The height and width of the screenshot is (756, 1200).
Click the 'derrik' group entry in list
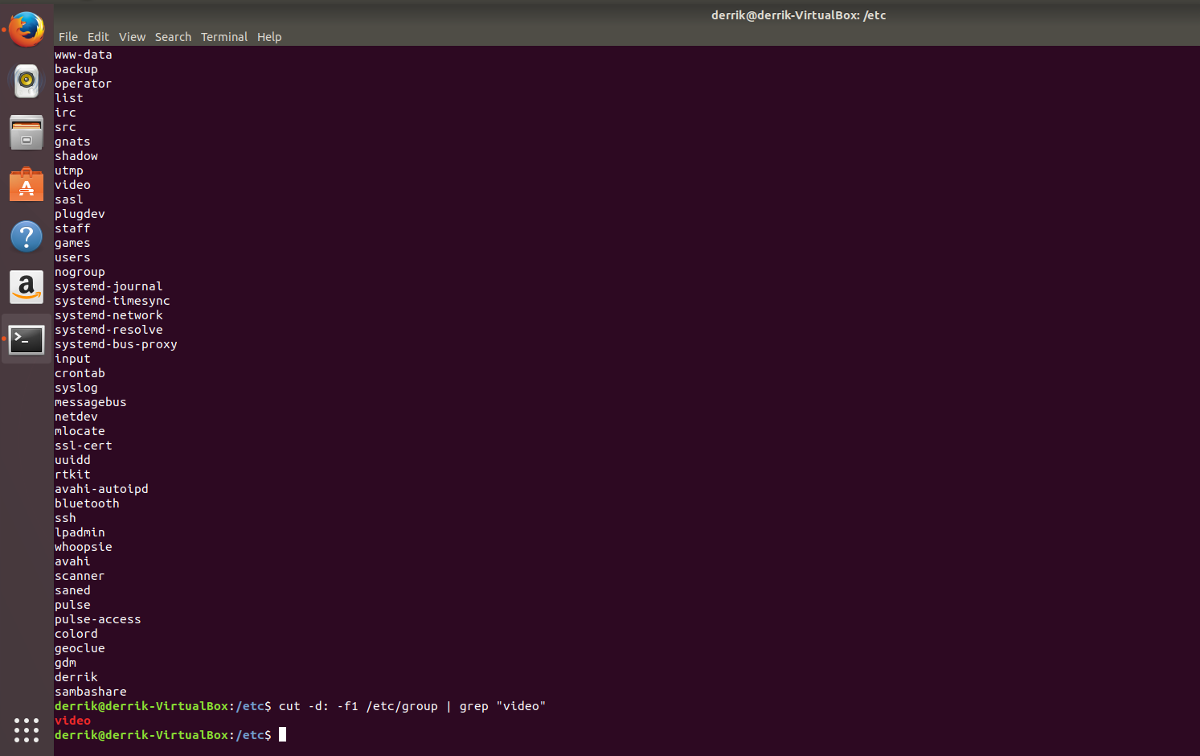[x=76, y=678]
